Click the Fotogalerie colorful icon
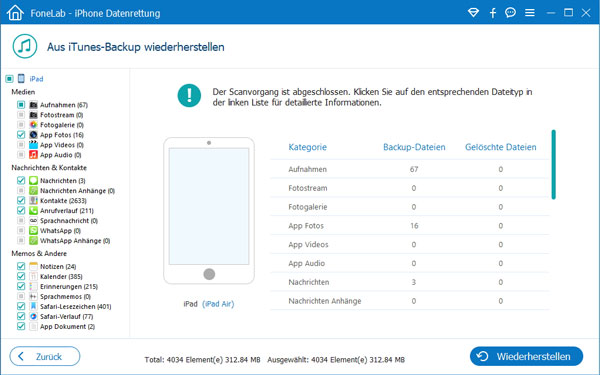The height and width of the screenshot is (375, 600). pos(33,125)
